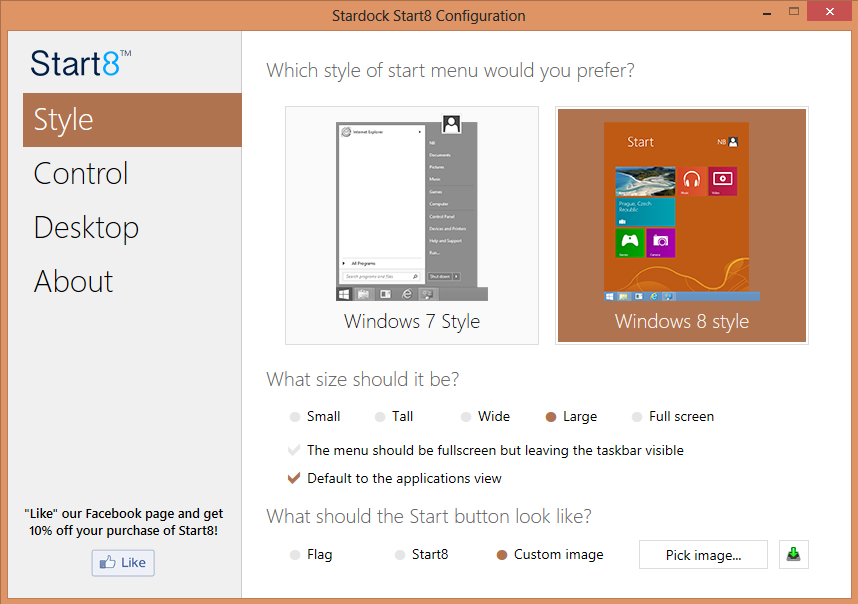The image size is (858, 604).
Task: Select the Windows 7 Style preview
Action: tap(411, 225)
